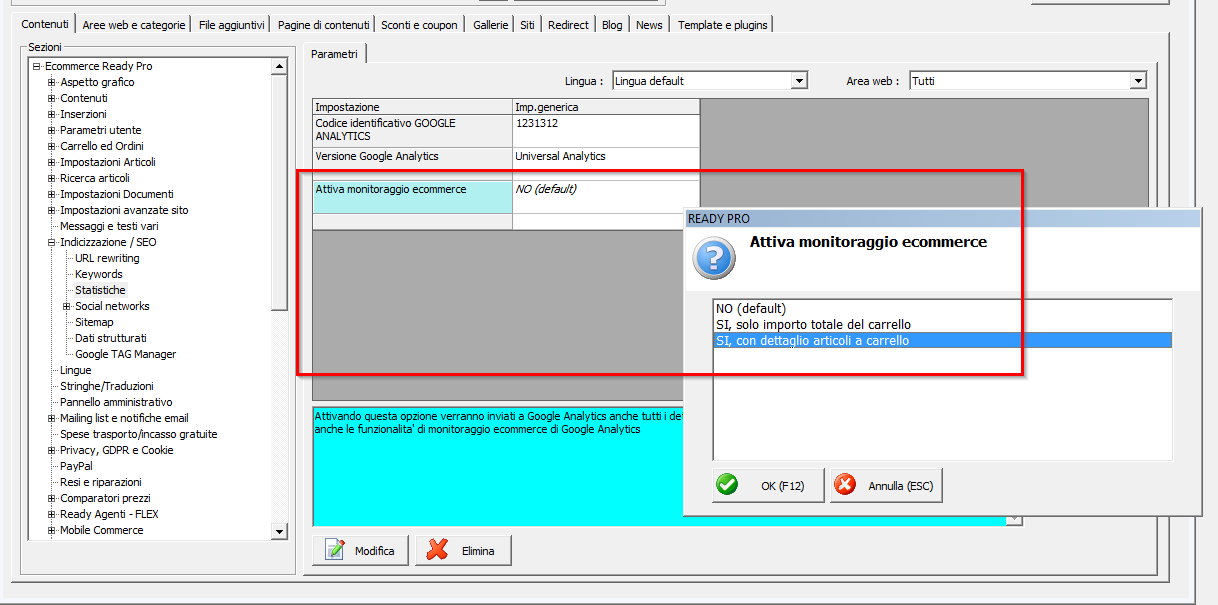Click the Sezioni tree scroll-down arrow
This screenshot has height=605, width=1218.
coord(279,532)
